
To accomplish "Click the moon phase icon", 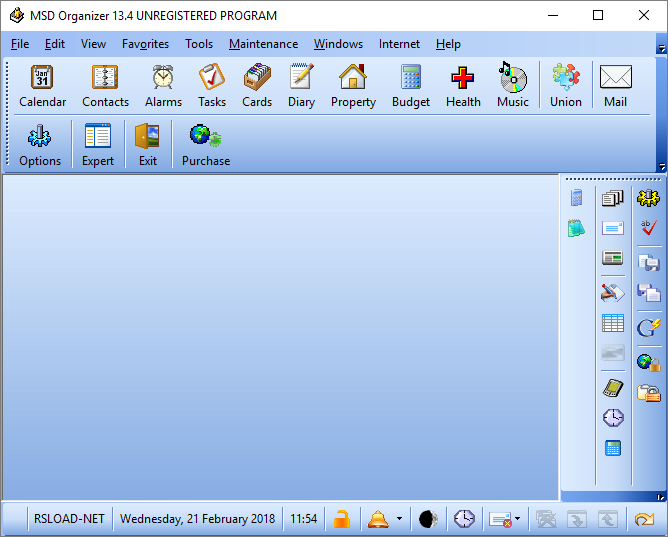I will (x=428, y=519).
